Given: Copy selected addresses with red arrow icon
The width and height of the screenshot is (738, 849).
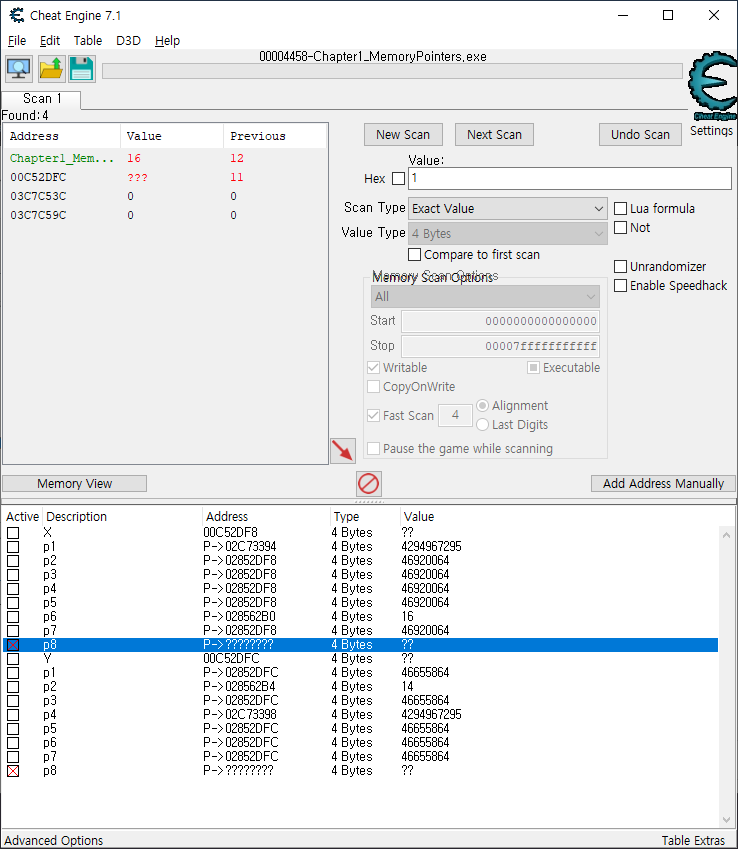Looking at the screenshot, I should 343,451.
